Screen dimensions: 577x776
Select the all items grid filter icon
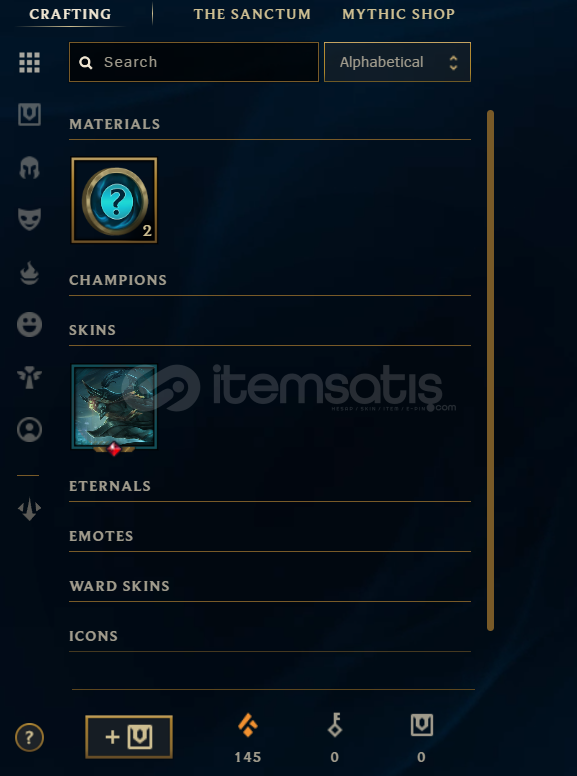[x=30, y=62]
